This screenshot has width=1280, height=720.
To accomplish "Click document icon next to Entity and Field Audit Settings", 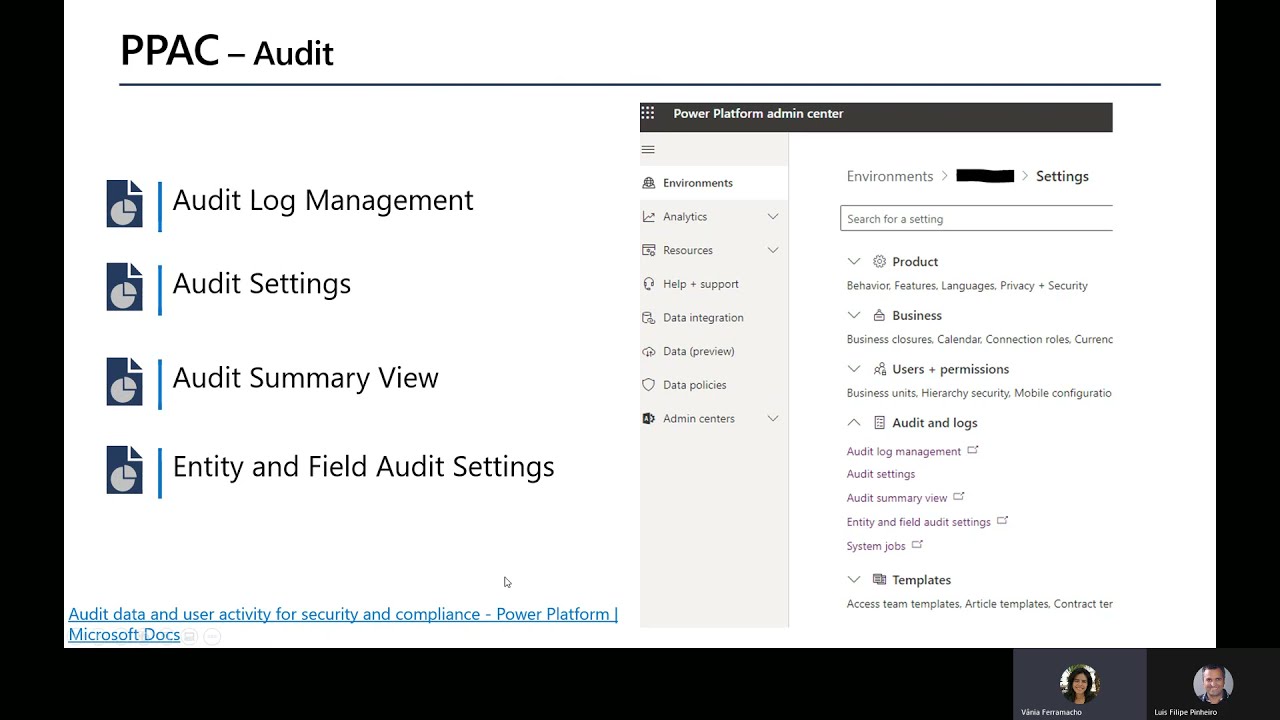I will pyautogui.click(x=125, y=470).
